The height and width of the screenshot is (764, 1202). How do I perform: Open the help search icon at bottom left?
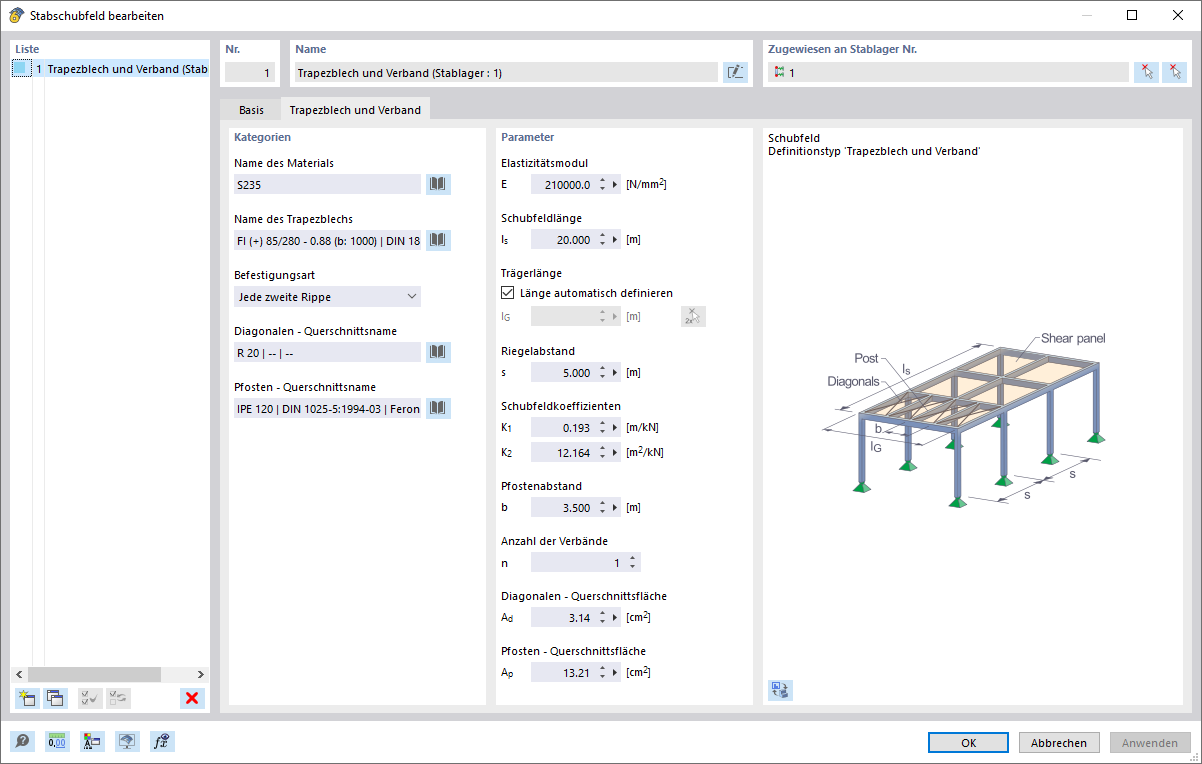pyautogui.click(x=22, y=741)
